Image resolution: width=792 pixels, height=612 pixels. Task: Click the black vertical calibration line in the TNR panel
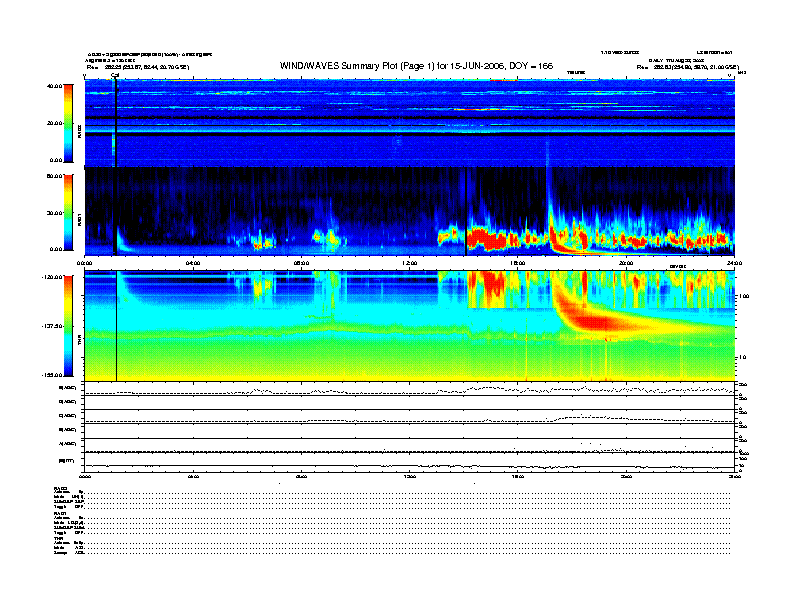(117, 326)
